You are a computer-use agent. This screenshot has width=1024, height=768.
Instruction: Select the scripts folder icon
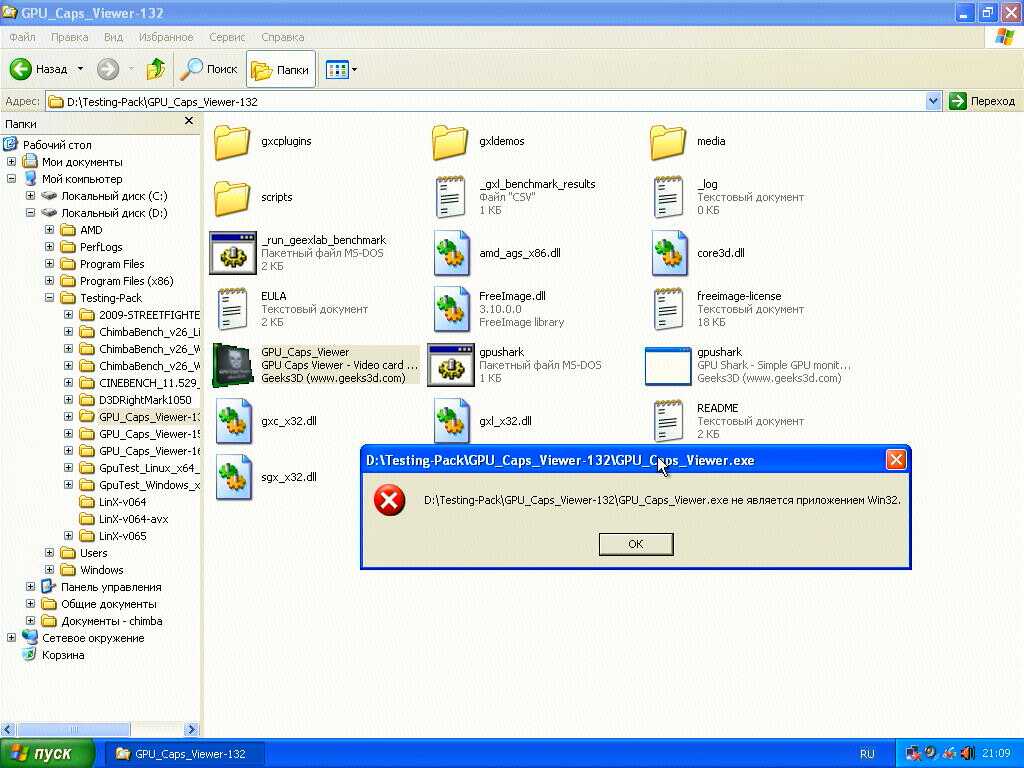[232, 198]
